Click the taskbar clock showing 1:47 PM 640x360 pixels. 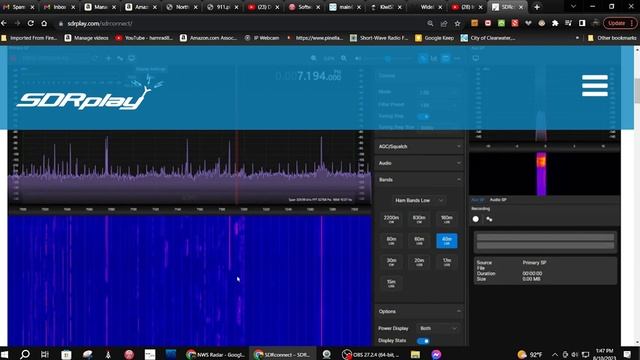(604, 354)
